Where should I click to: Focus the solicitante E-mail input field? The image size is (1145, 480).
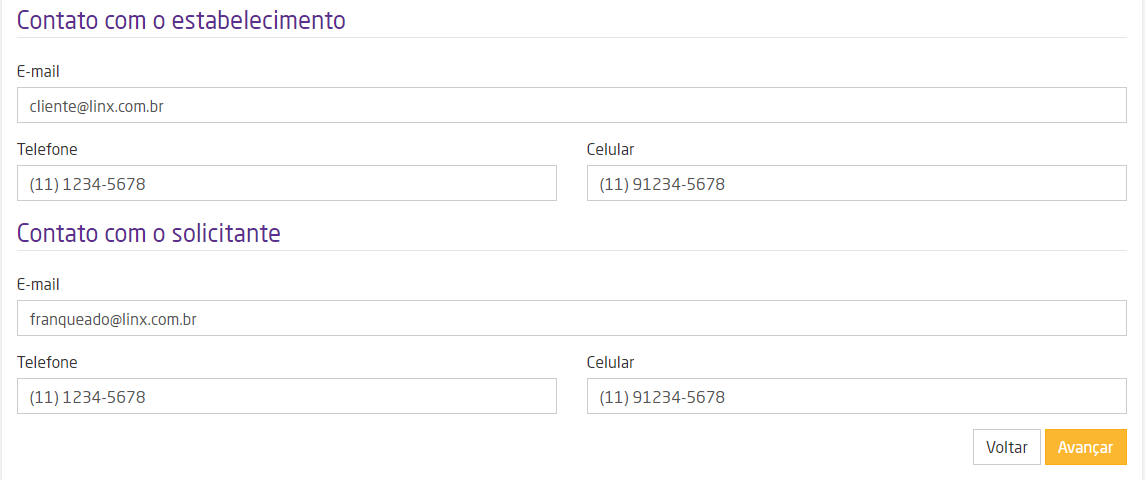tap(571, 318)
